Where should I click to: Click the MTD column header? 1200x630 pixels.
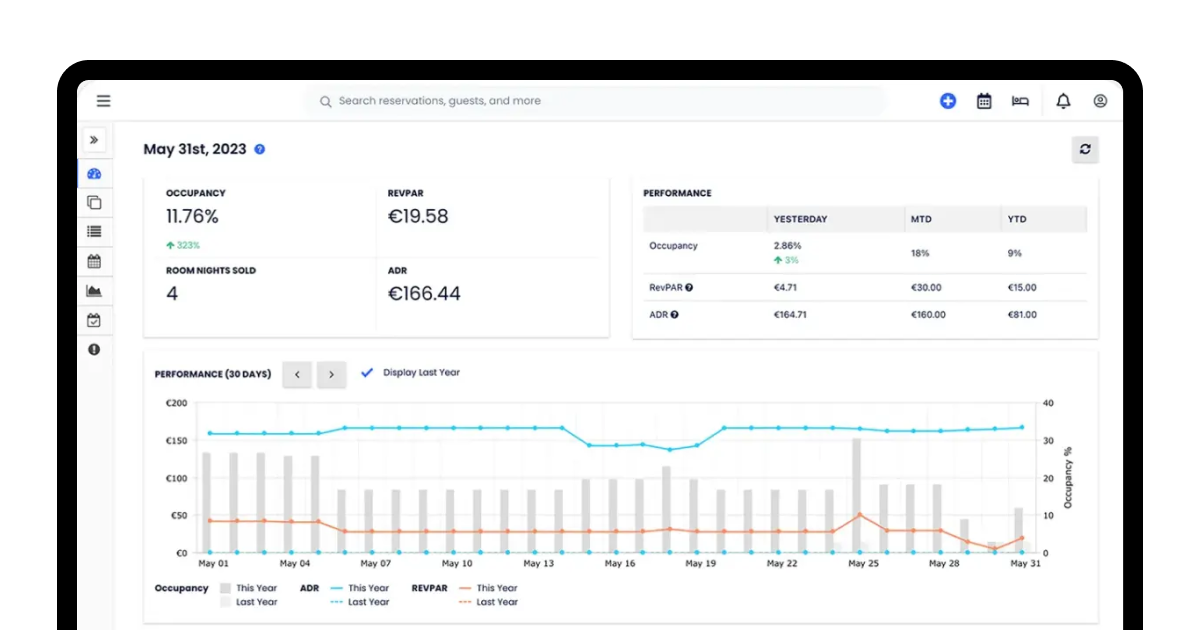point(921,219)
